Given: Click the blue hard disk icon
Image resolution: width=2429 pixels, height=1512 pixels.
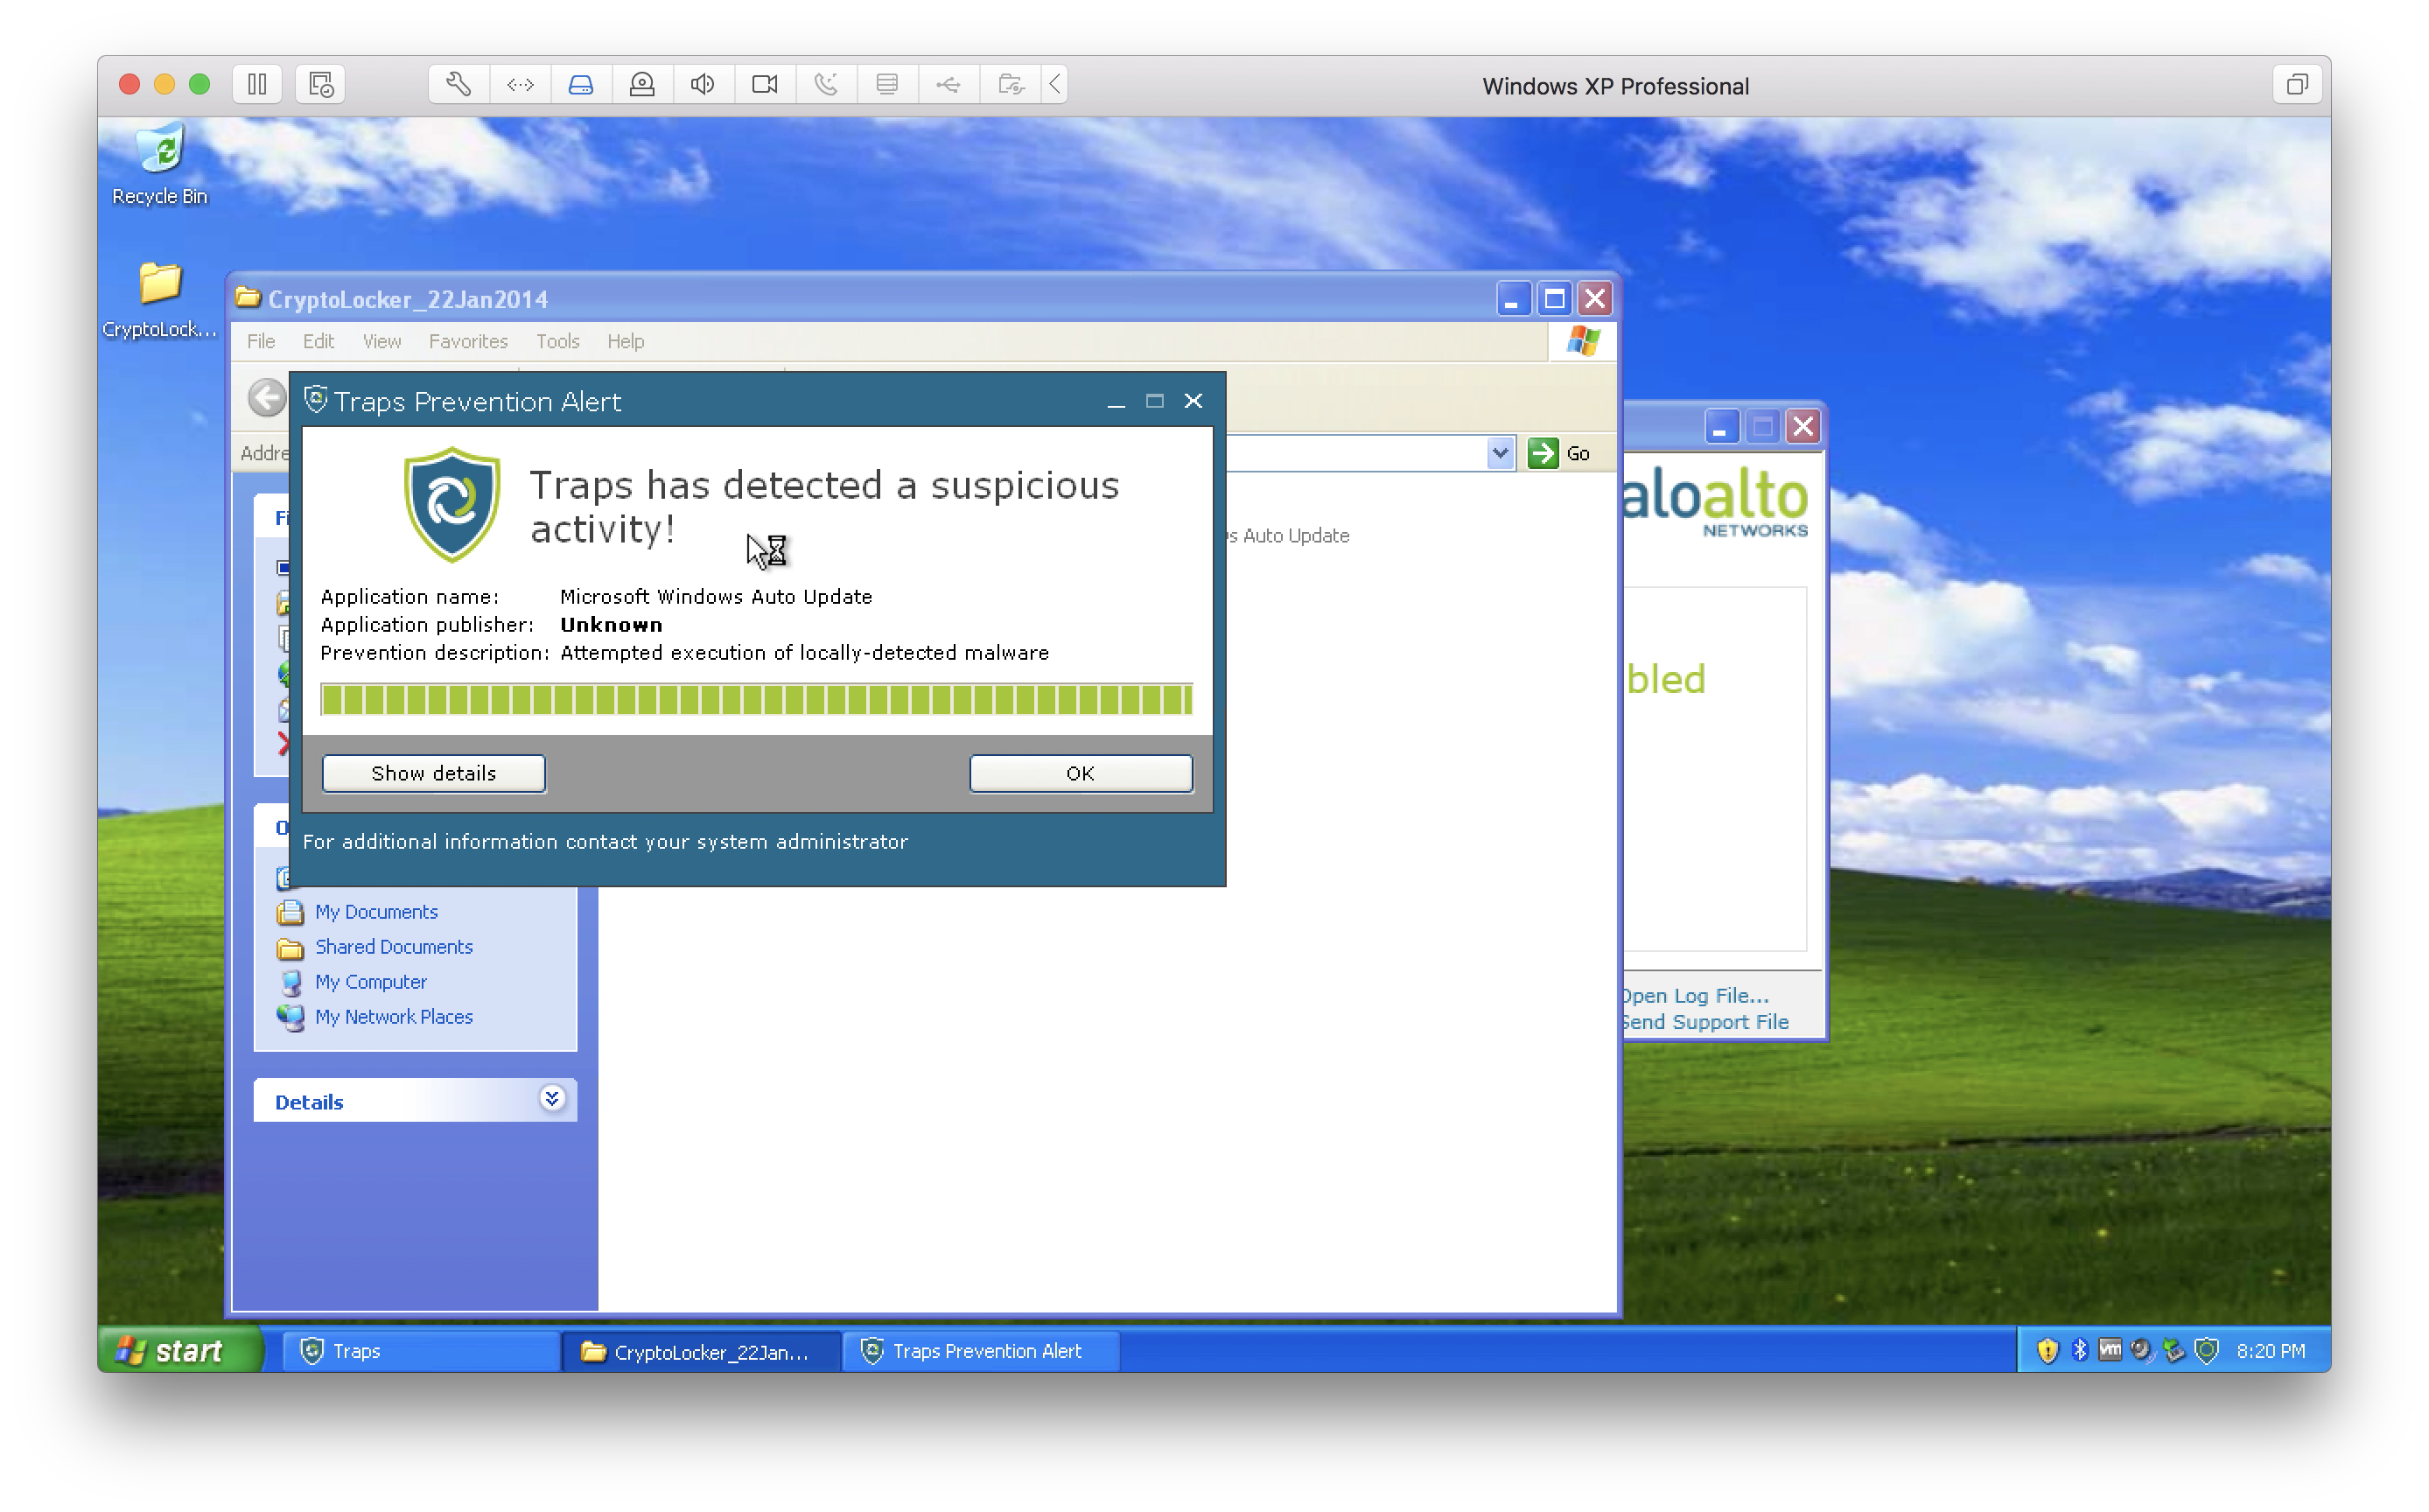Looking at the screenshot, I should coord(581,84).
